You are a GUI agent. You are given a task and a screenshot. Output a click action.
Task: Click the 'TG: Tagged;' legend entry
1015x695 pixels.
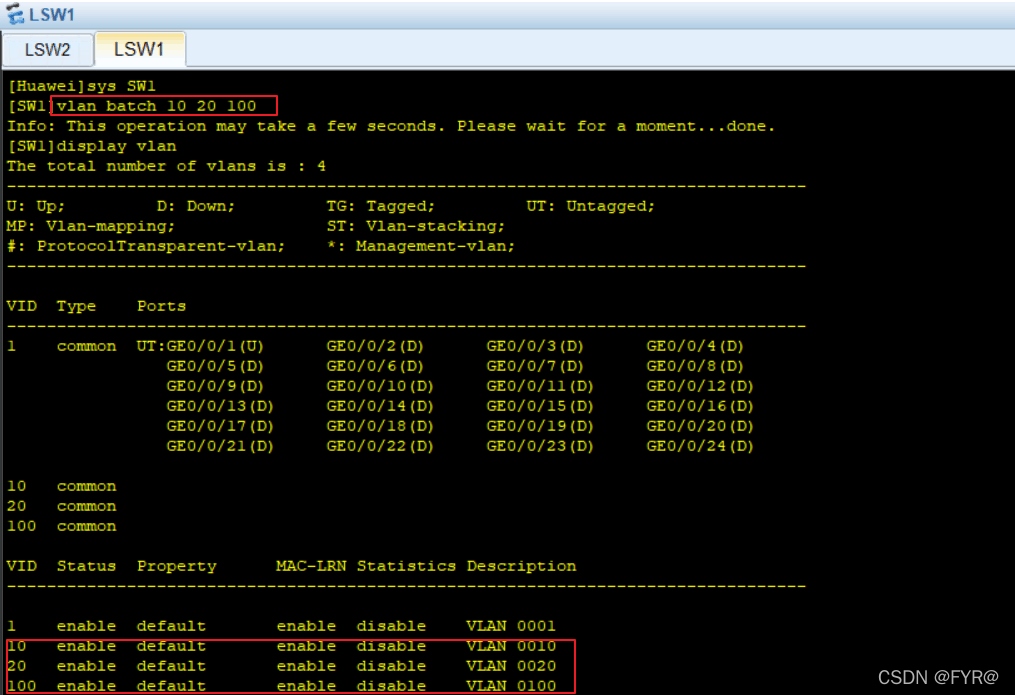(x=381, y=206)
